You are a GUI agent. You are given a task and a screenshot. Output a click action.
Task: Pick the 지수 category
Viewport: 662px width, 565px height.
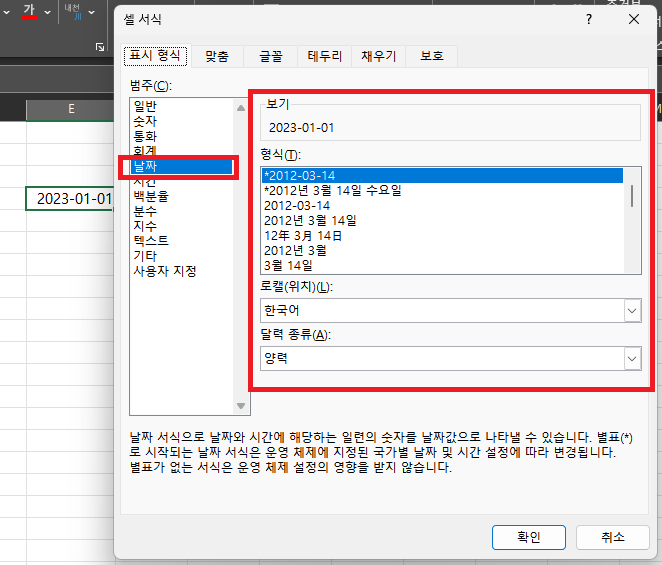[x=182, y=226]
